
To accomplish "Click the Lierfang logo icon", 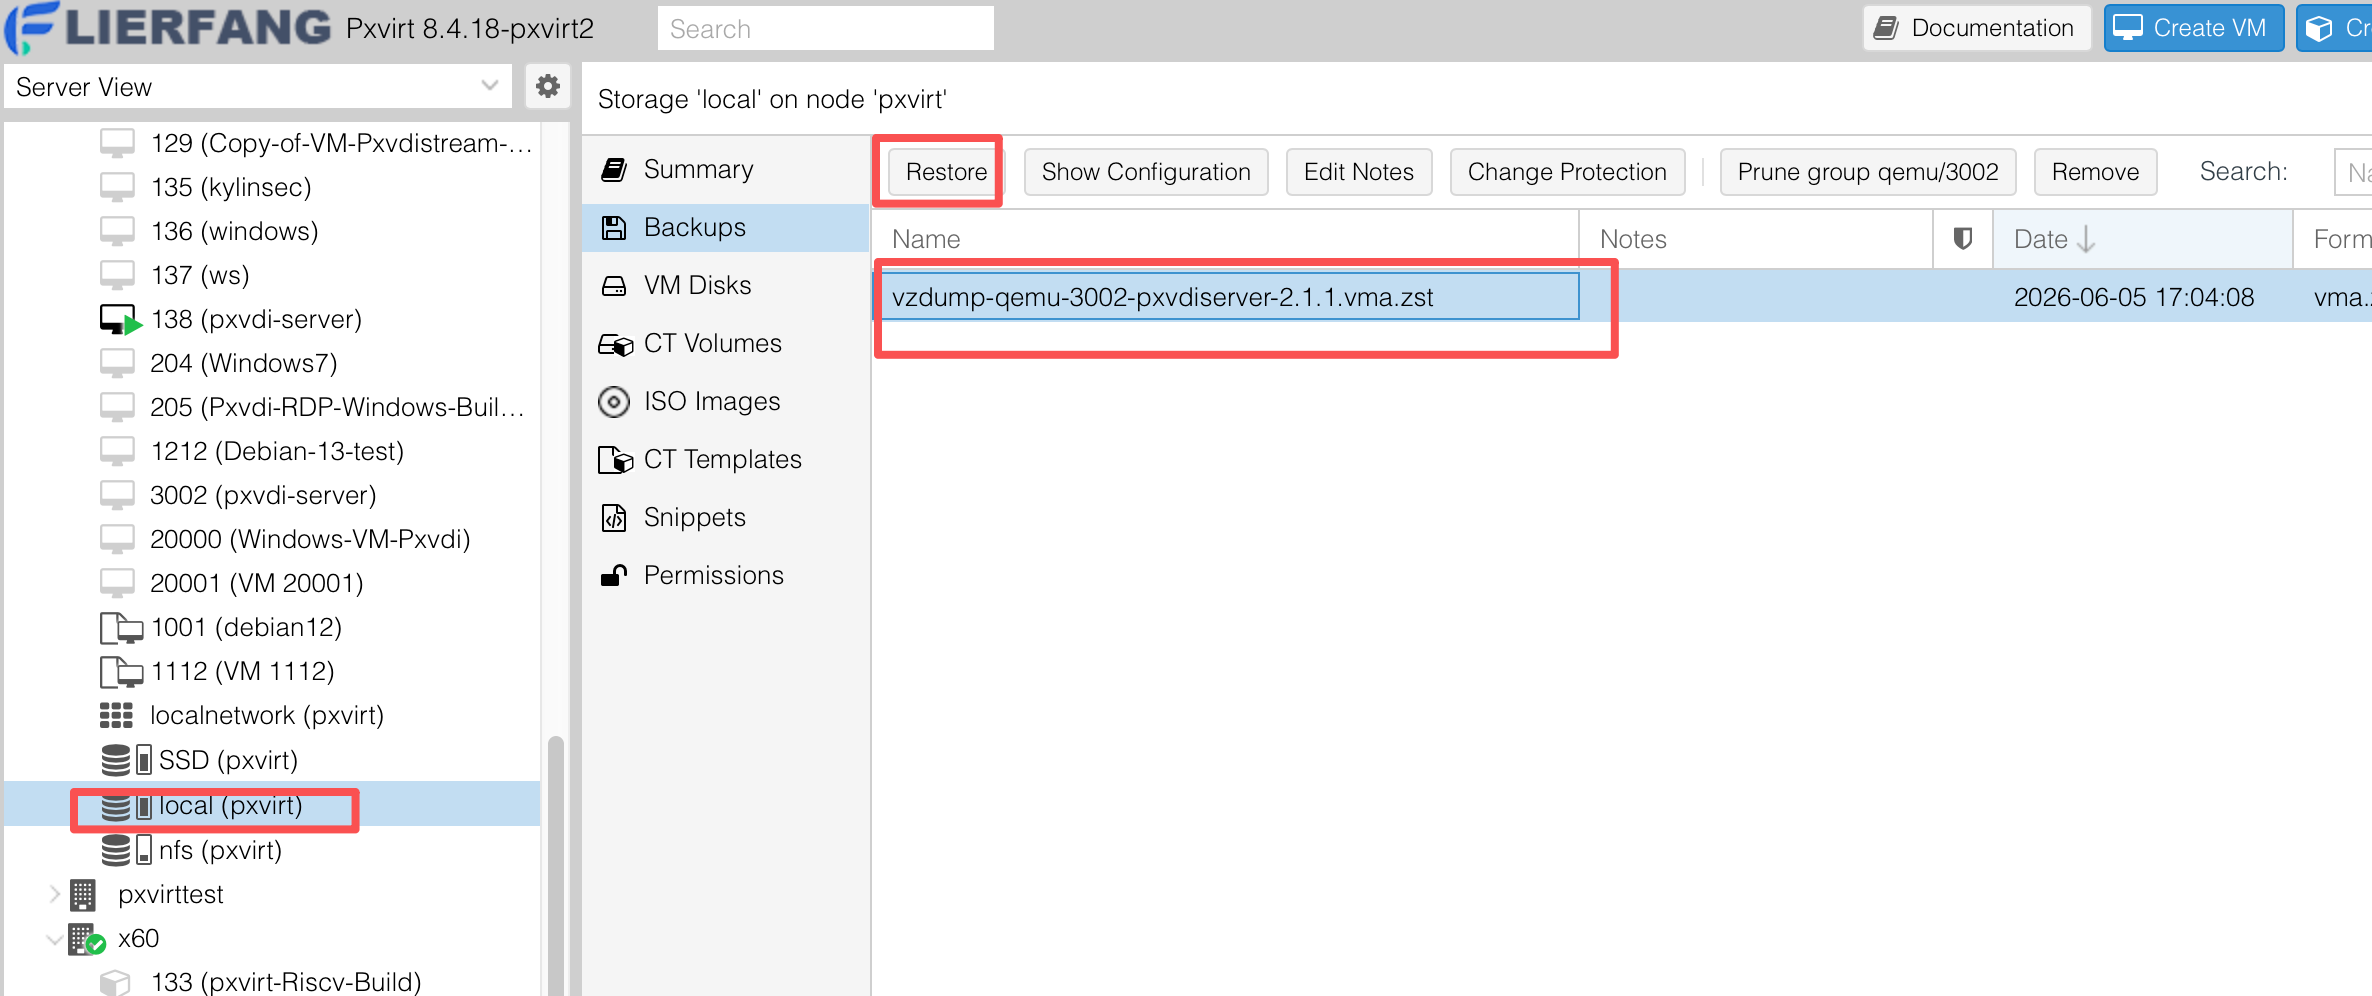I will pos(31,27).
